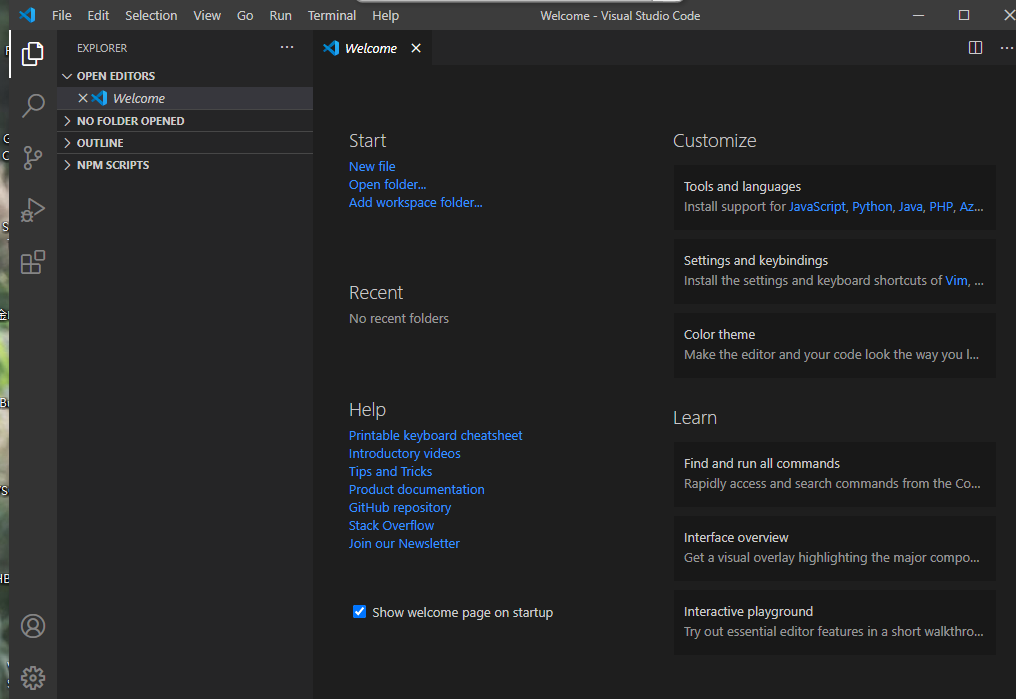The image size is (1016, 699).
Task: Open the Run and Debug view
Action: (32, 210)
